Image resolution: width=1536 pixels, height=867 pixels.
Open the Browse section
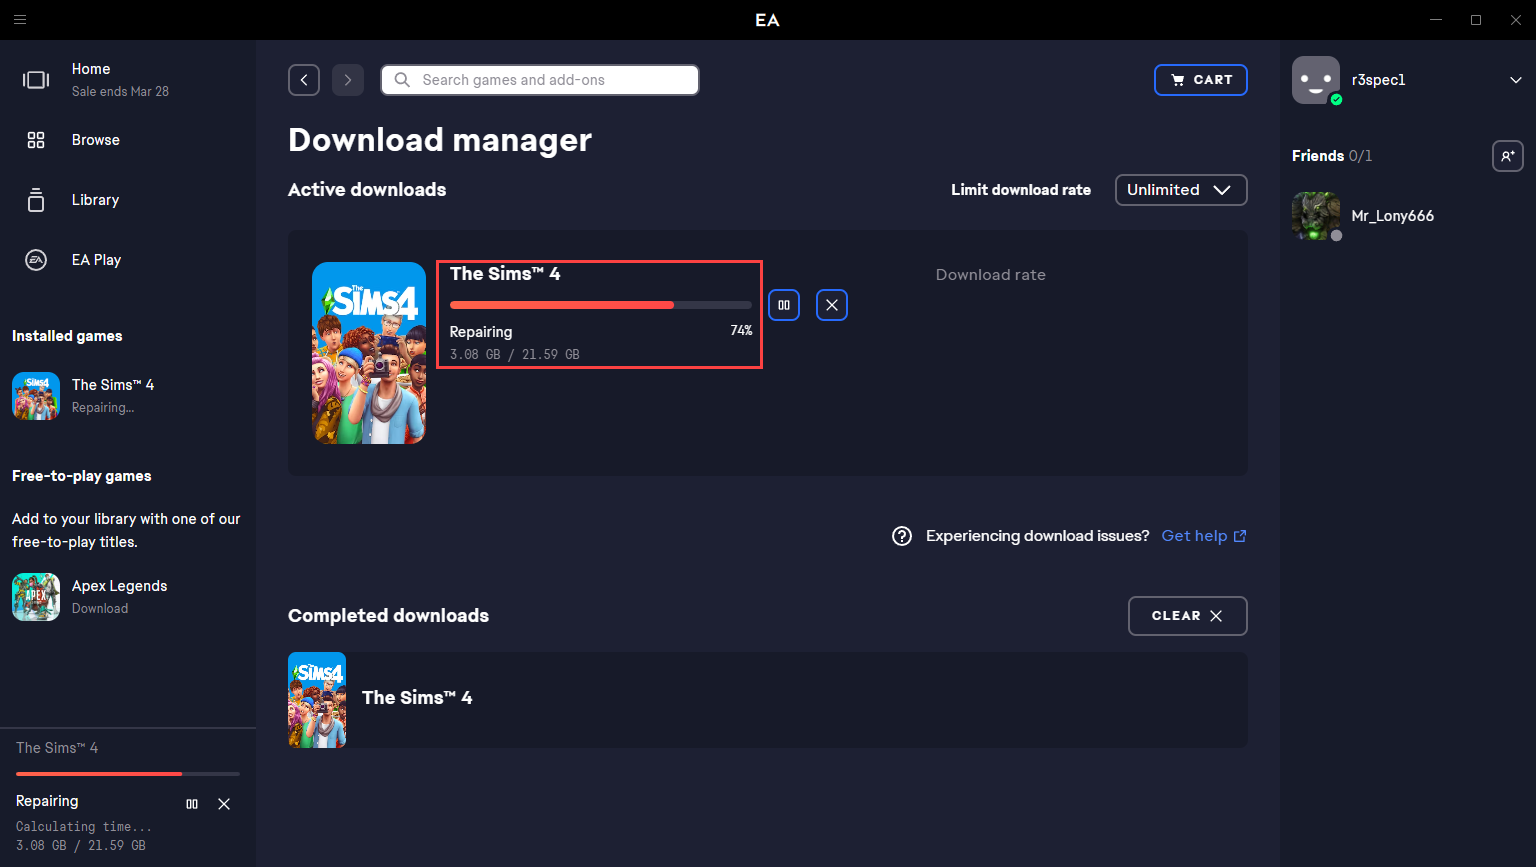[x=95, y=140]
